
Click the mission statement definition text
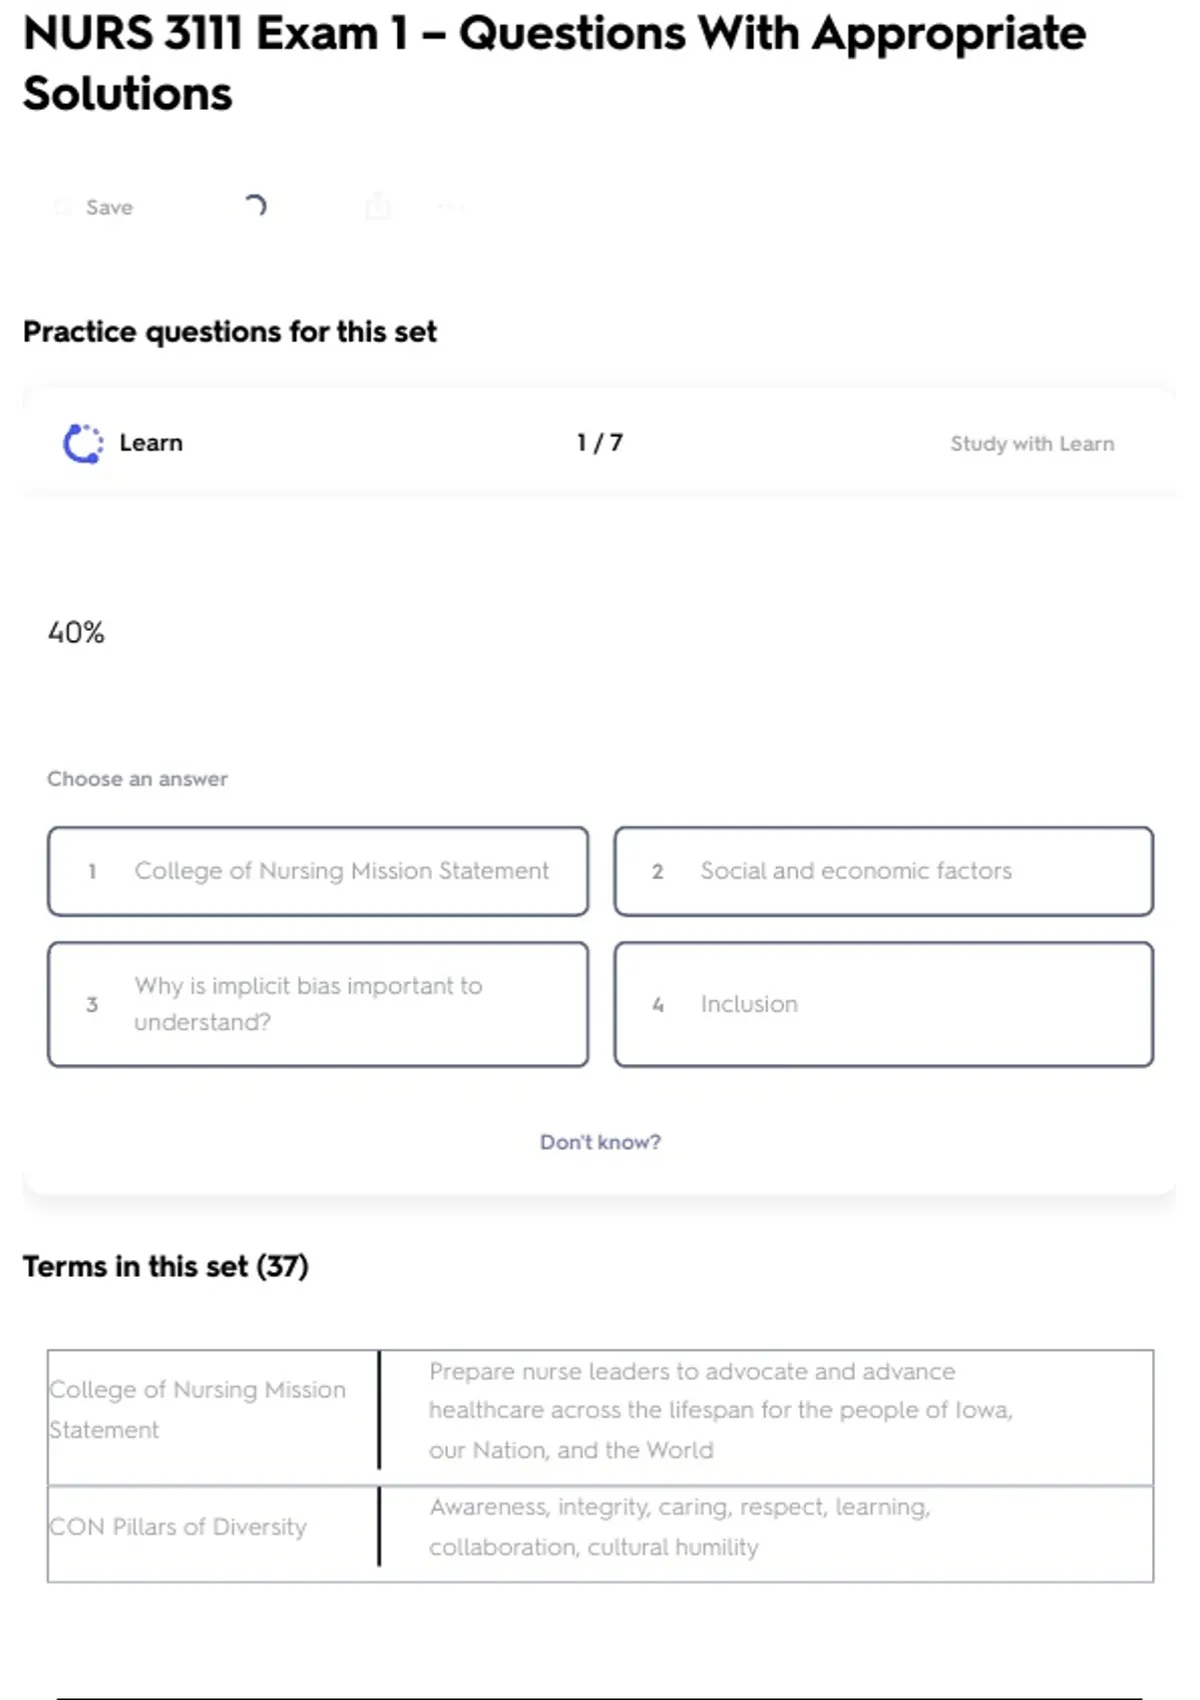(720, 1410)
